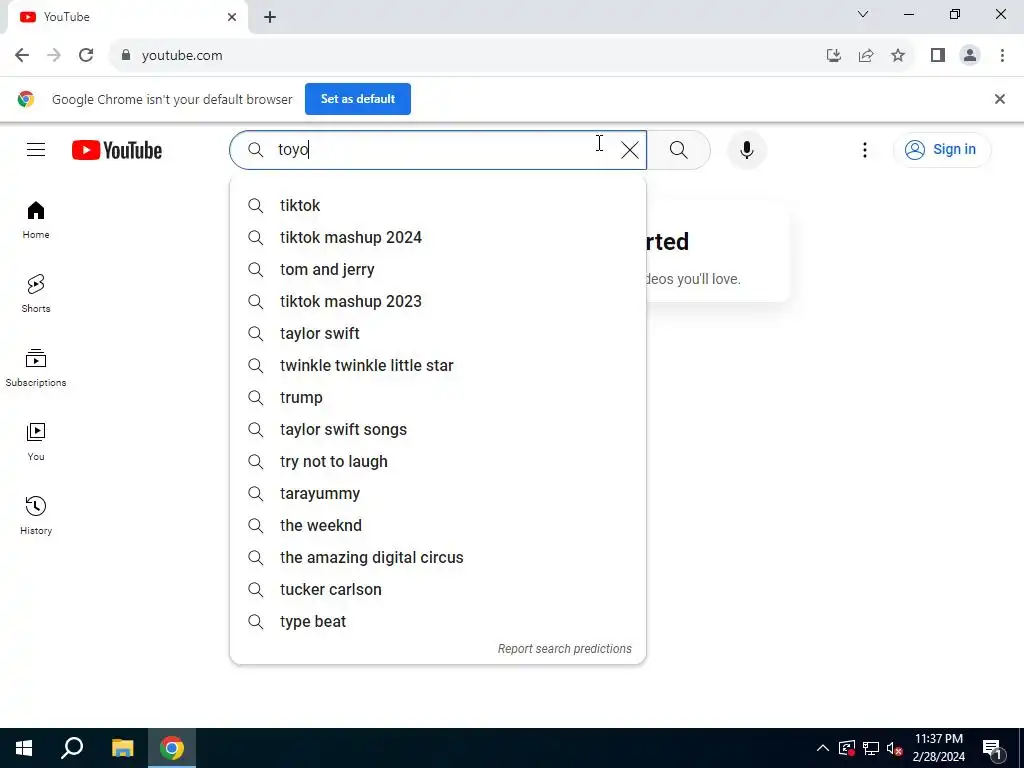This screenshot has height=768, width=1024.
Task: Reload the page
Action: [86, 56]
